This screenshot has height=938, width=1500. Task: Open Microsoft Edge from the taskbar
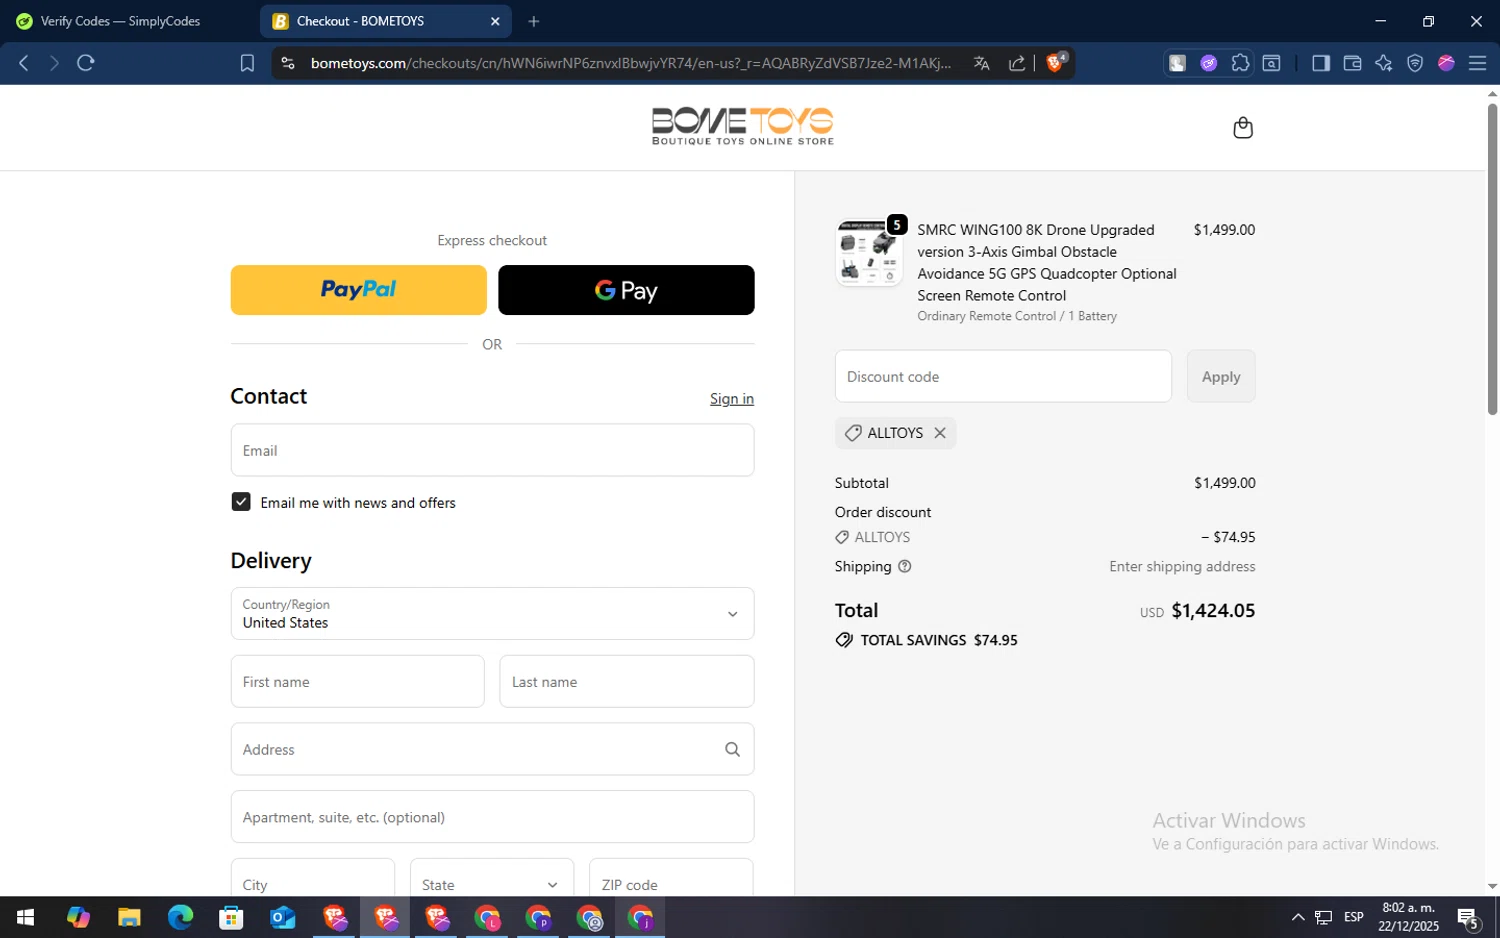180,917
